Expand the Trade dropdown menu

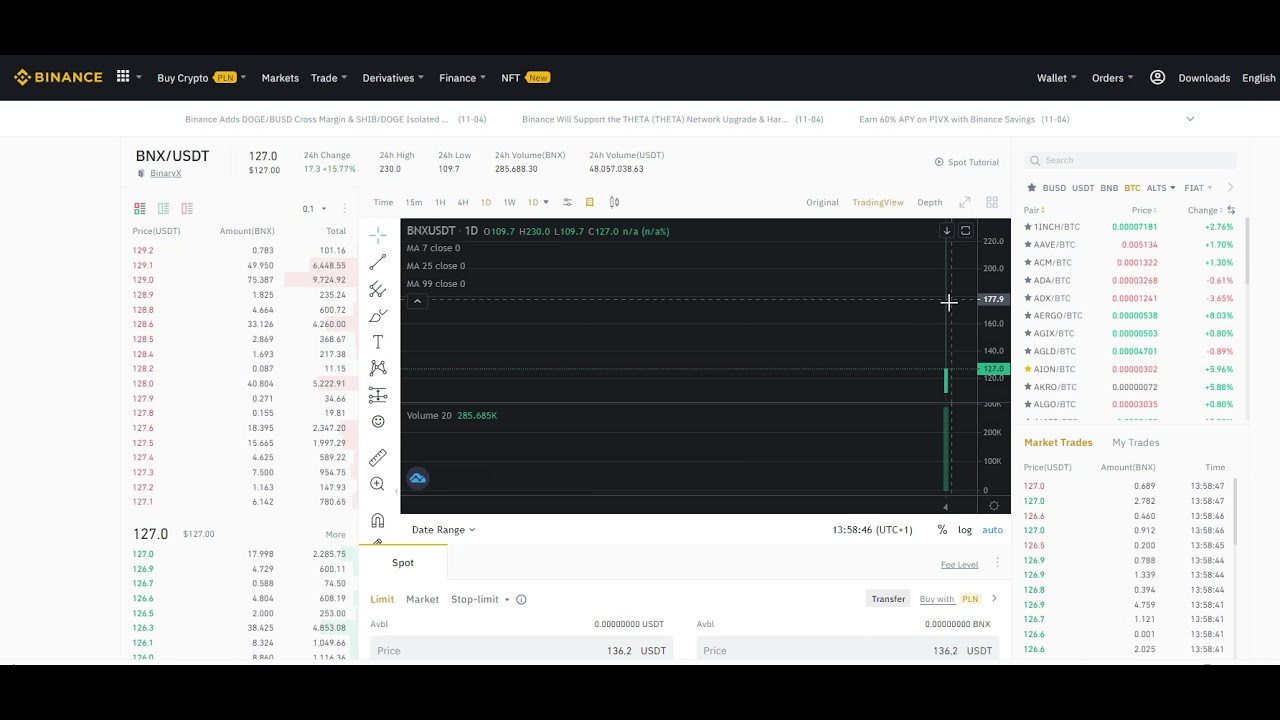pyautogui.click(x=329, y=78)
